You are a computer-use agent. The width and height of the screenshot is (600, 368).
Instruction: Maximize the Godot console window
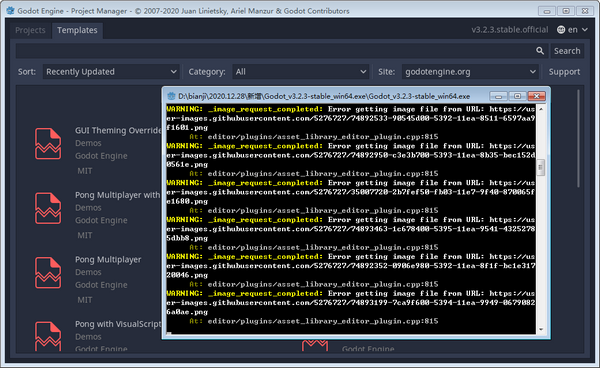[517, 96]
